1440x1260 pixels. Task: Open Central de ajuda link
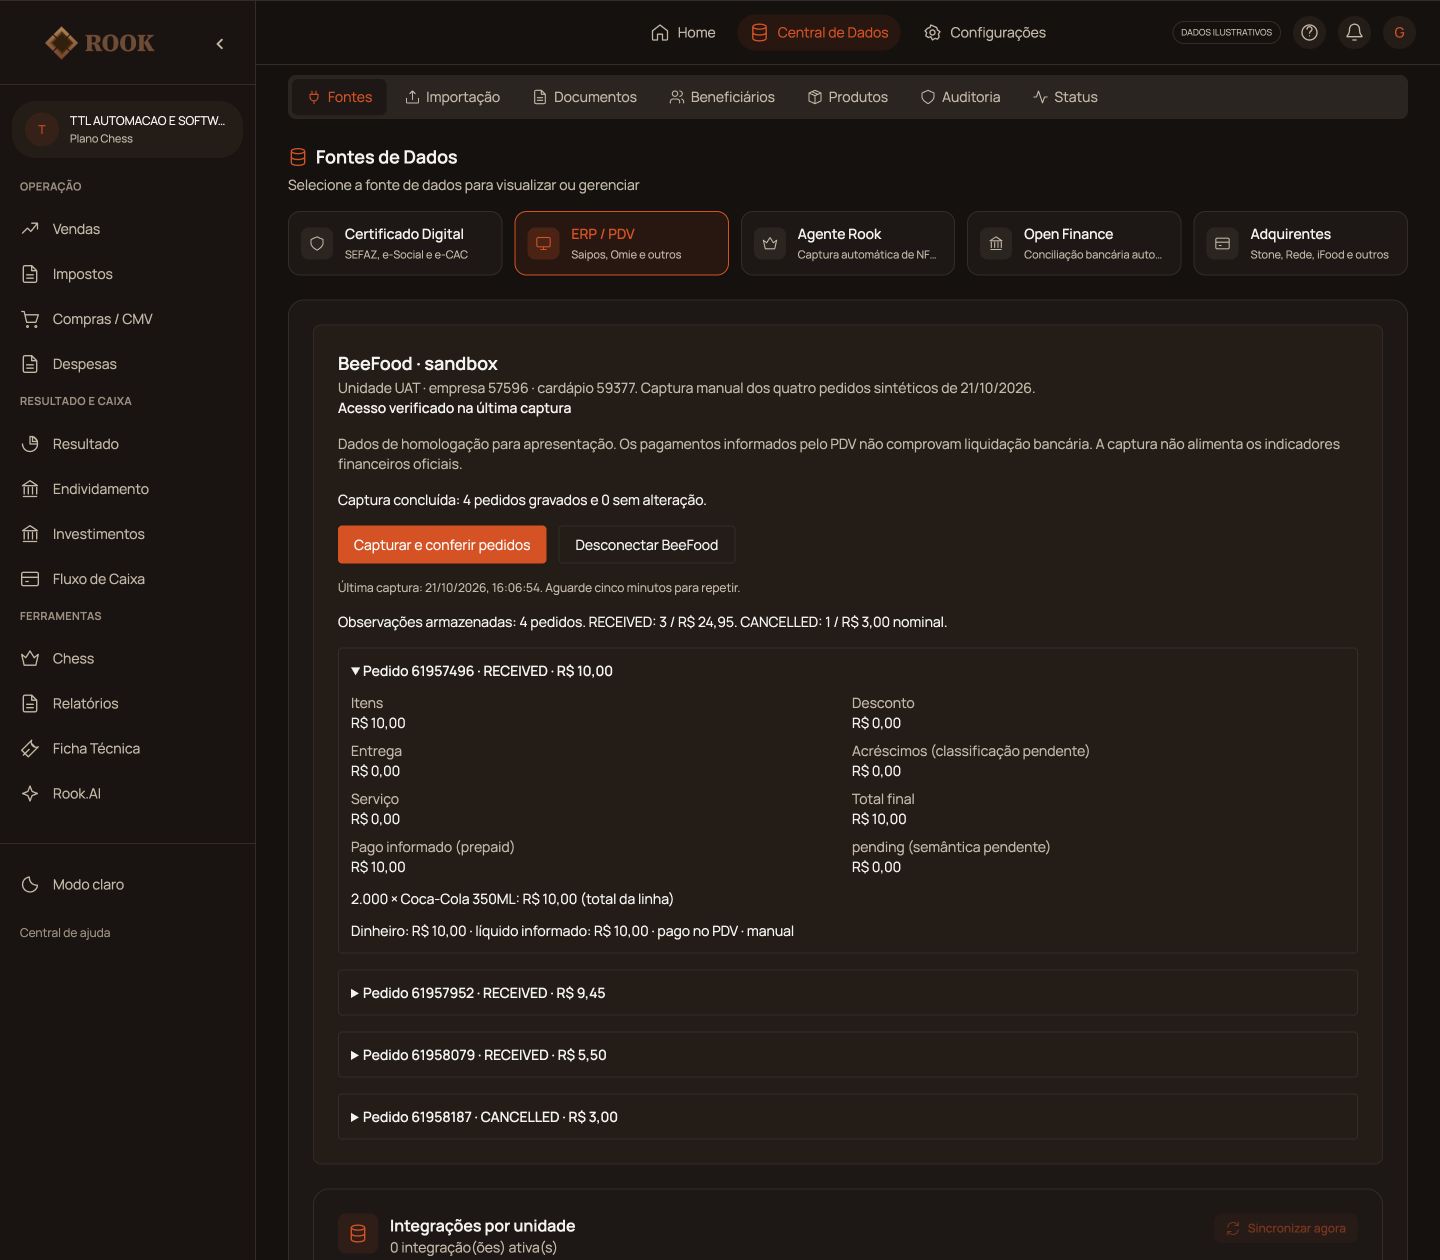tap(65, 933)
